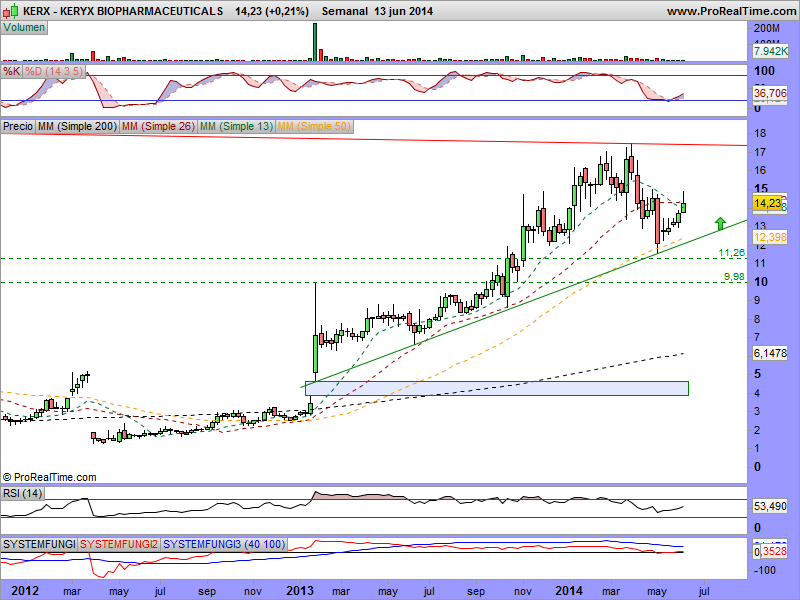
Task: Select the MM (Simple 26) label
Action: (x=159, y=126)
